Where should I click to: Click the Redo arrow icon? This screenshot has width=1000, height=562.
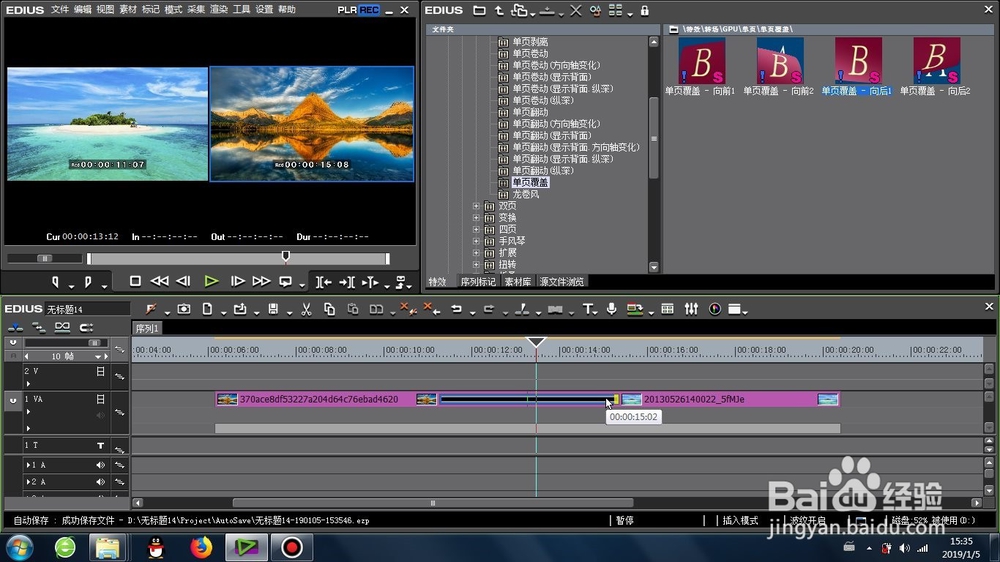click(x=489, y=309)
